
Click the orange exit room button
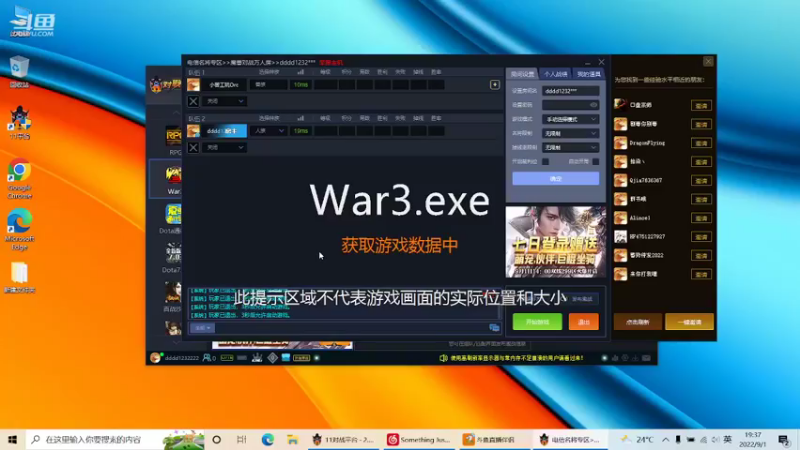[583, 322]
